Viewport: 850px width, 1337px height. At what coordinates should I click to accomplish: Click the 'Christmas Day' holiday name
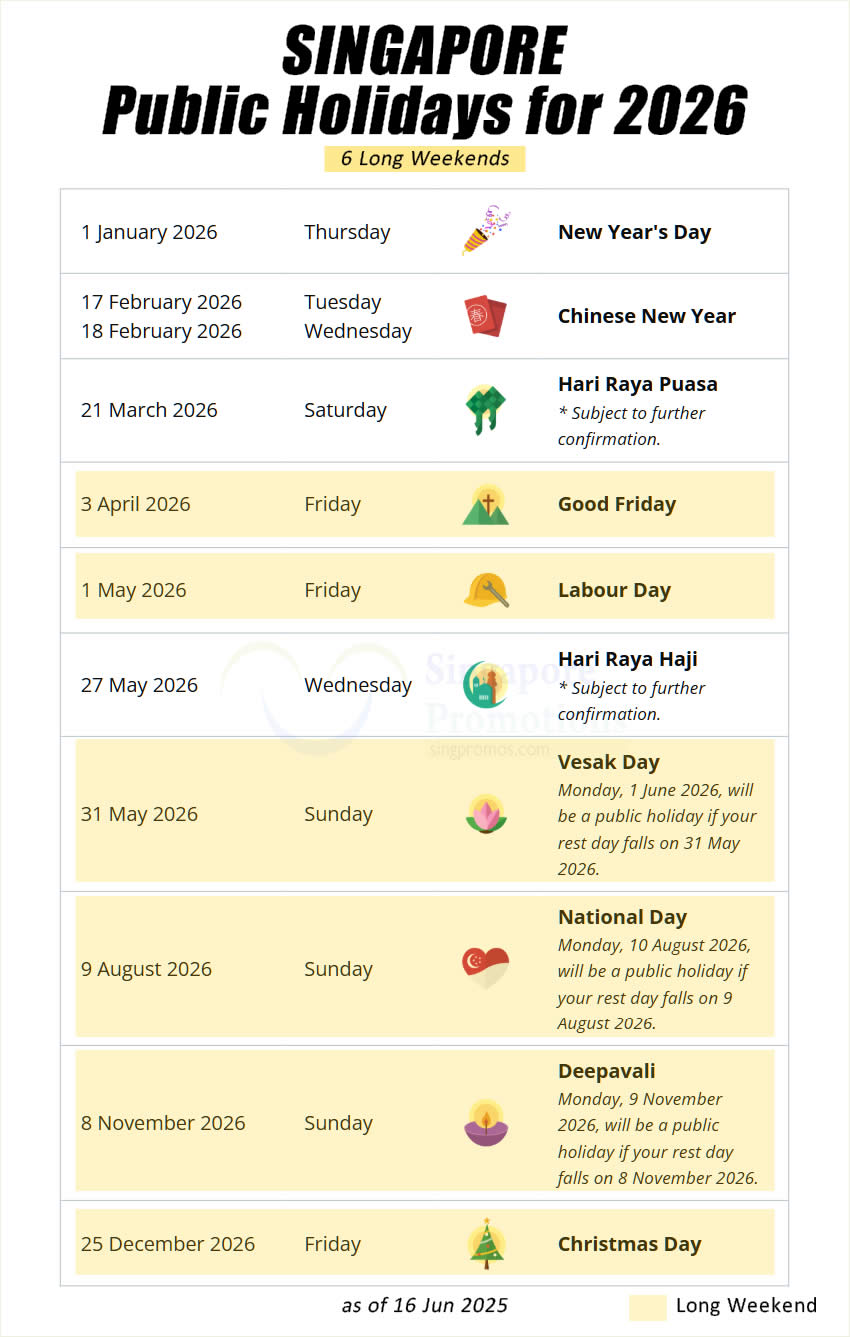coord(630,1244)
